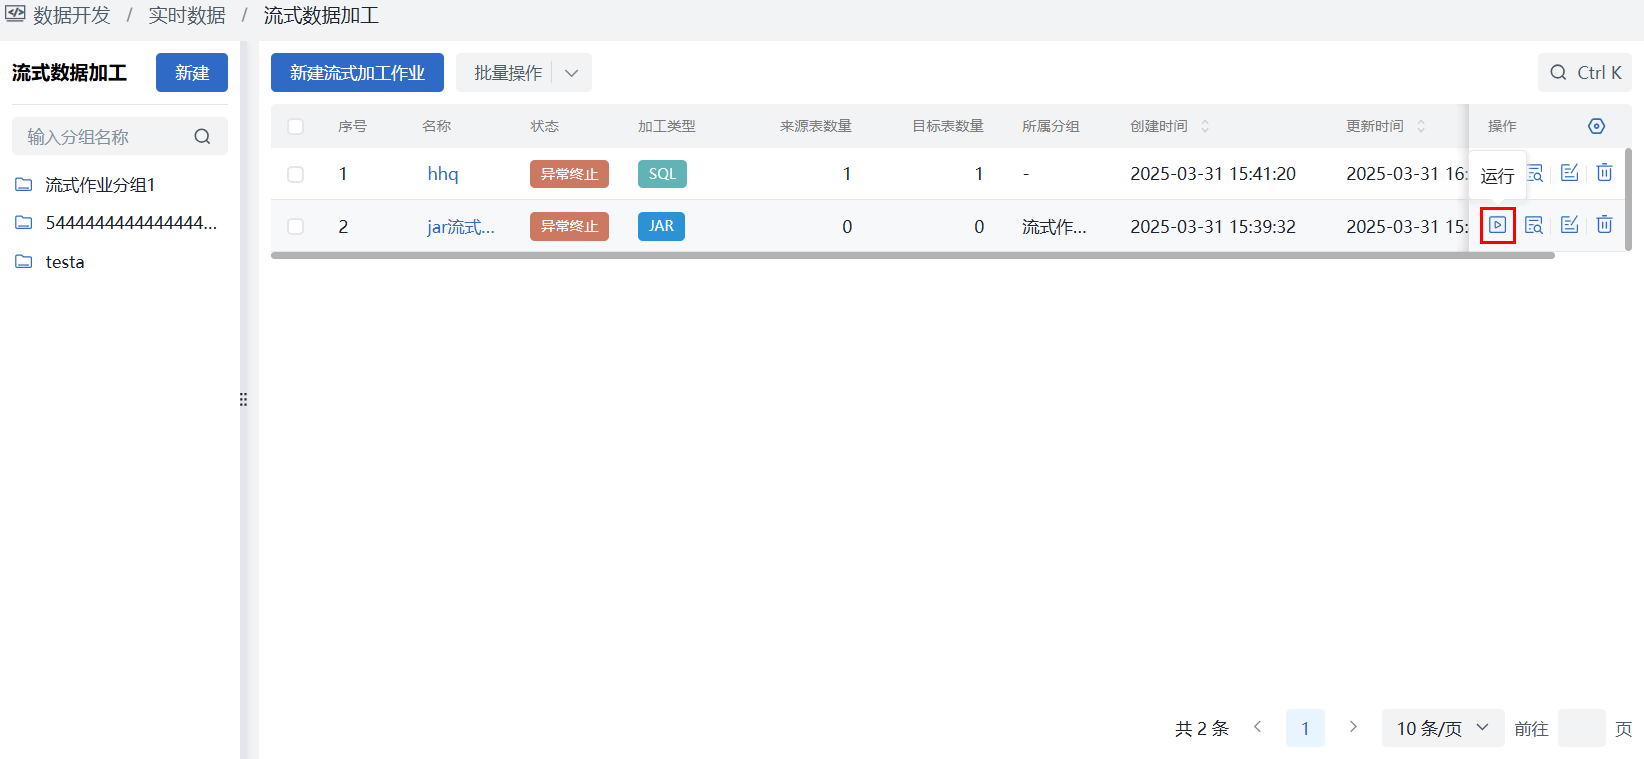The height and width of the screenshot is (759, 1644).
Task: Click the SQL type tag
Action: 662,174
